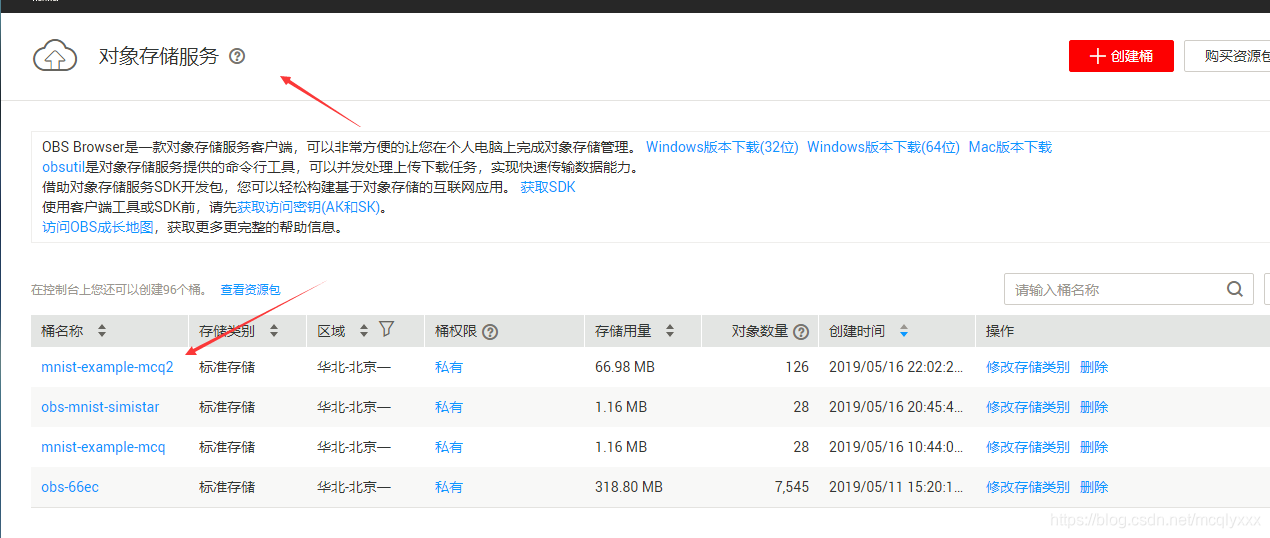This screenshot has height=538, width=1270.
Task: Sort by 存储用量 column arrows
Action: point(669,331)
